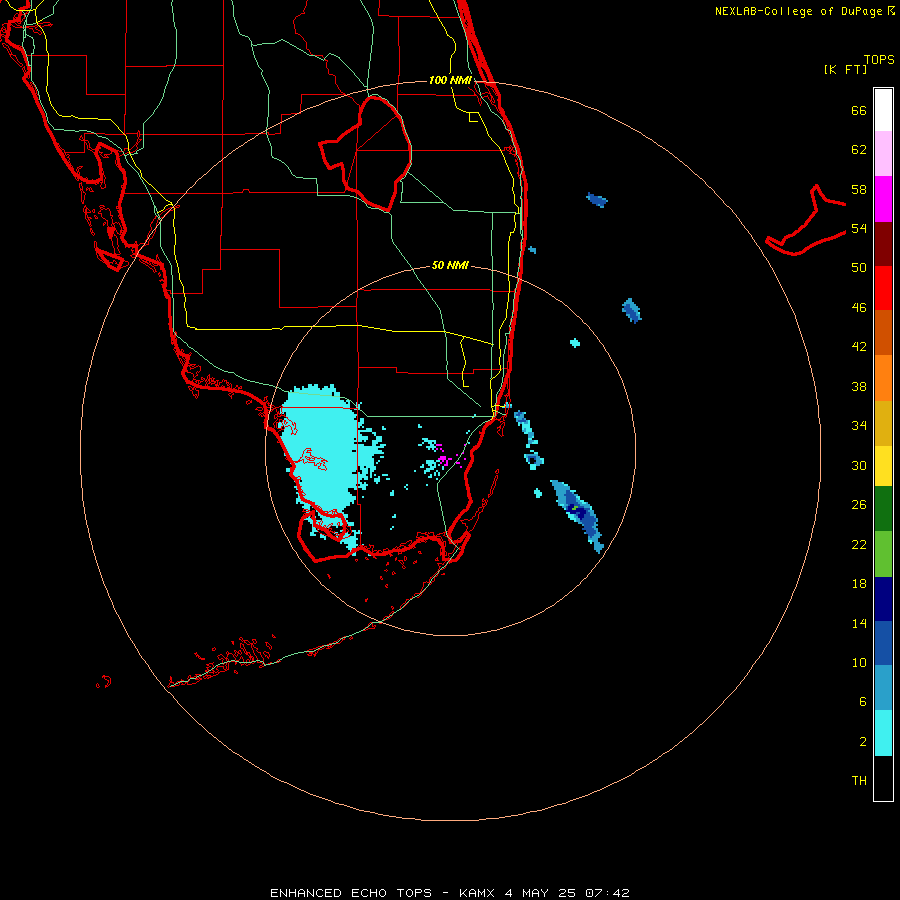
Task: Click the NEXLAB-College of DuPage credit text
Action: coord(800,11)
